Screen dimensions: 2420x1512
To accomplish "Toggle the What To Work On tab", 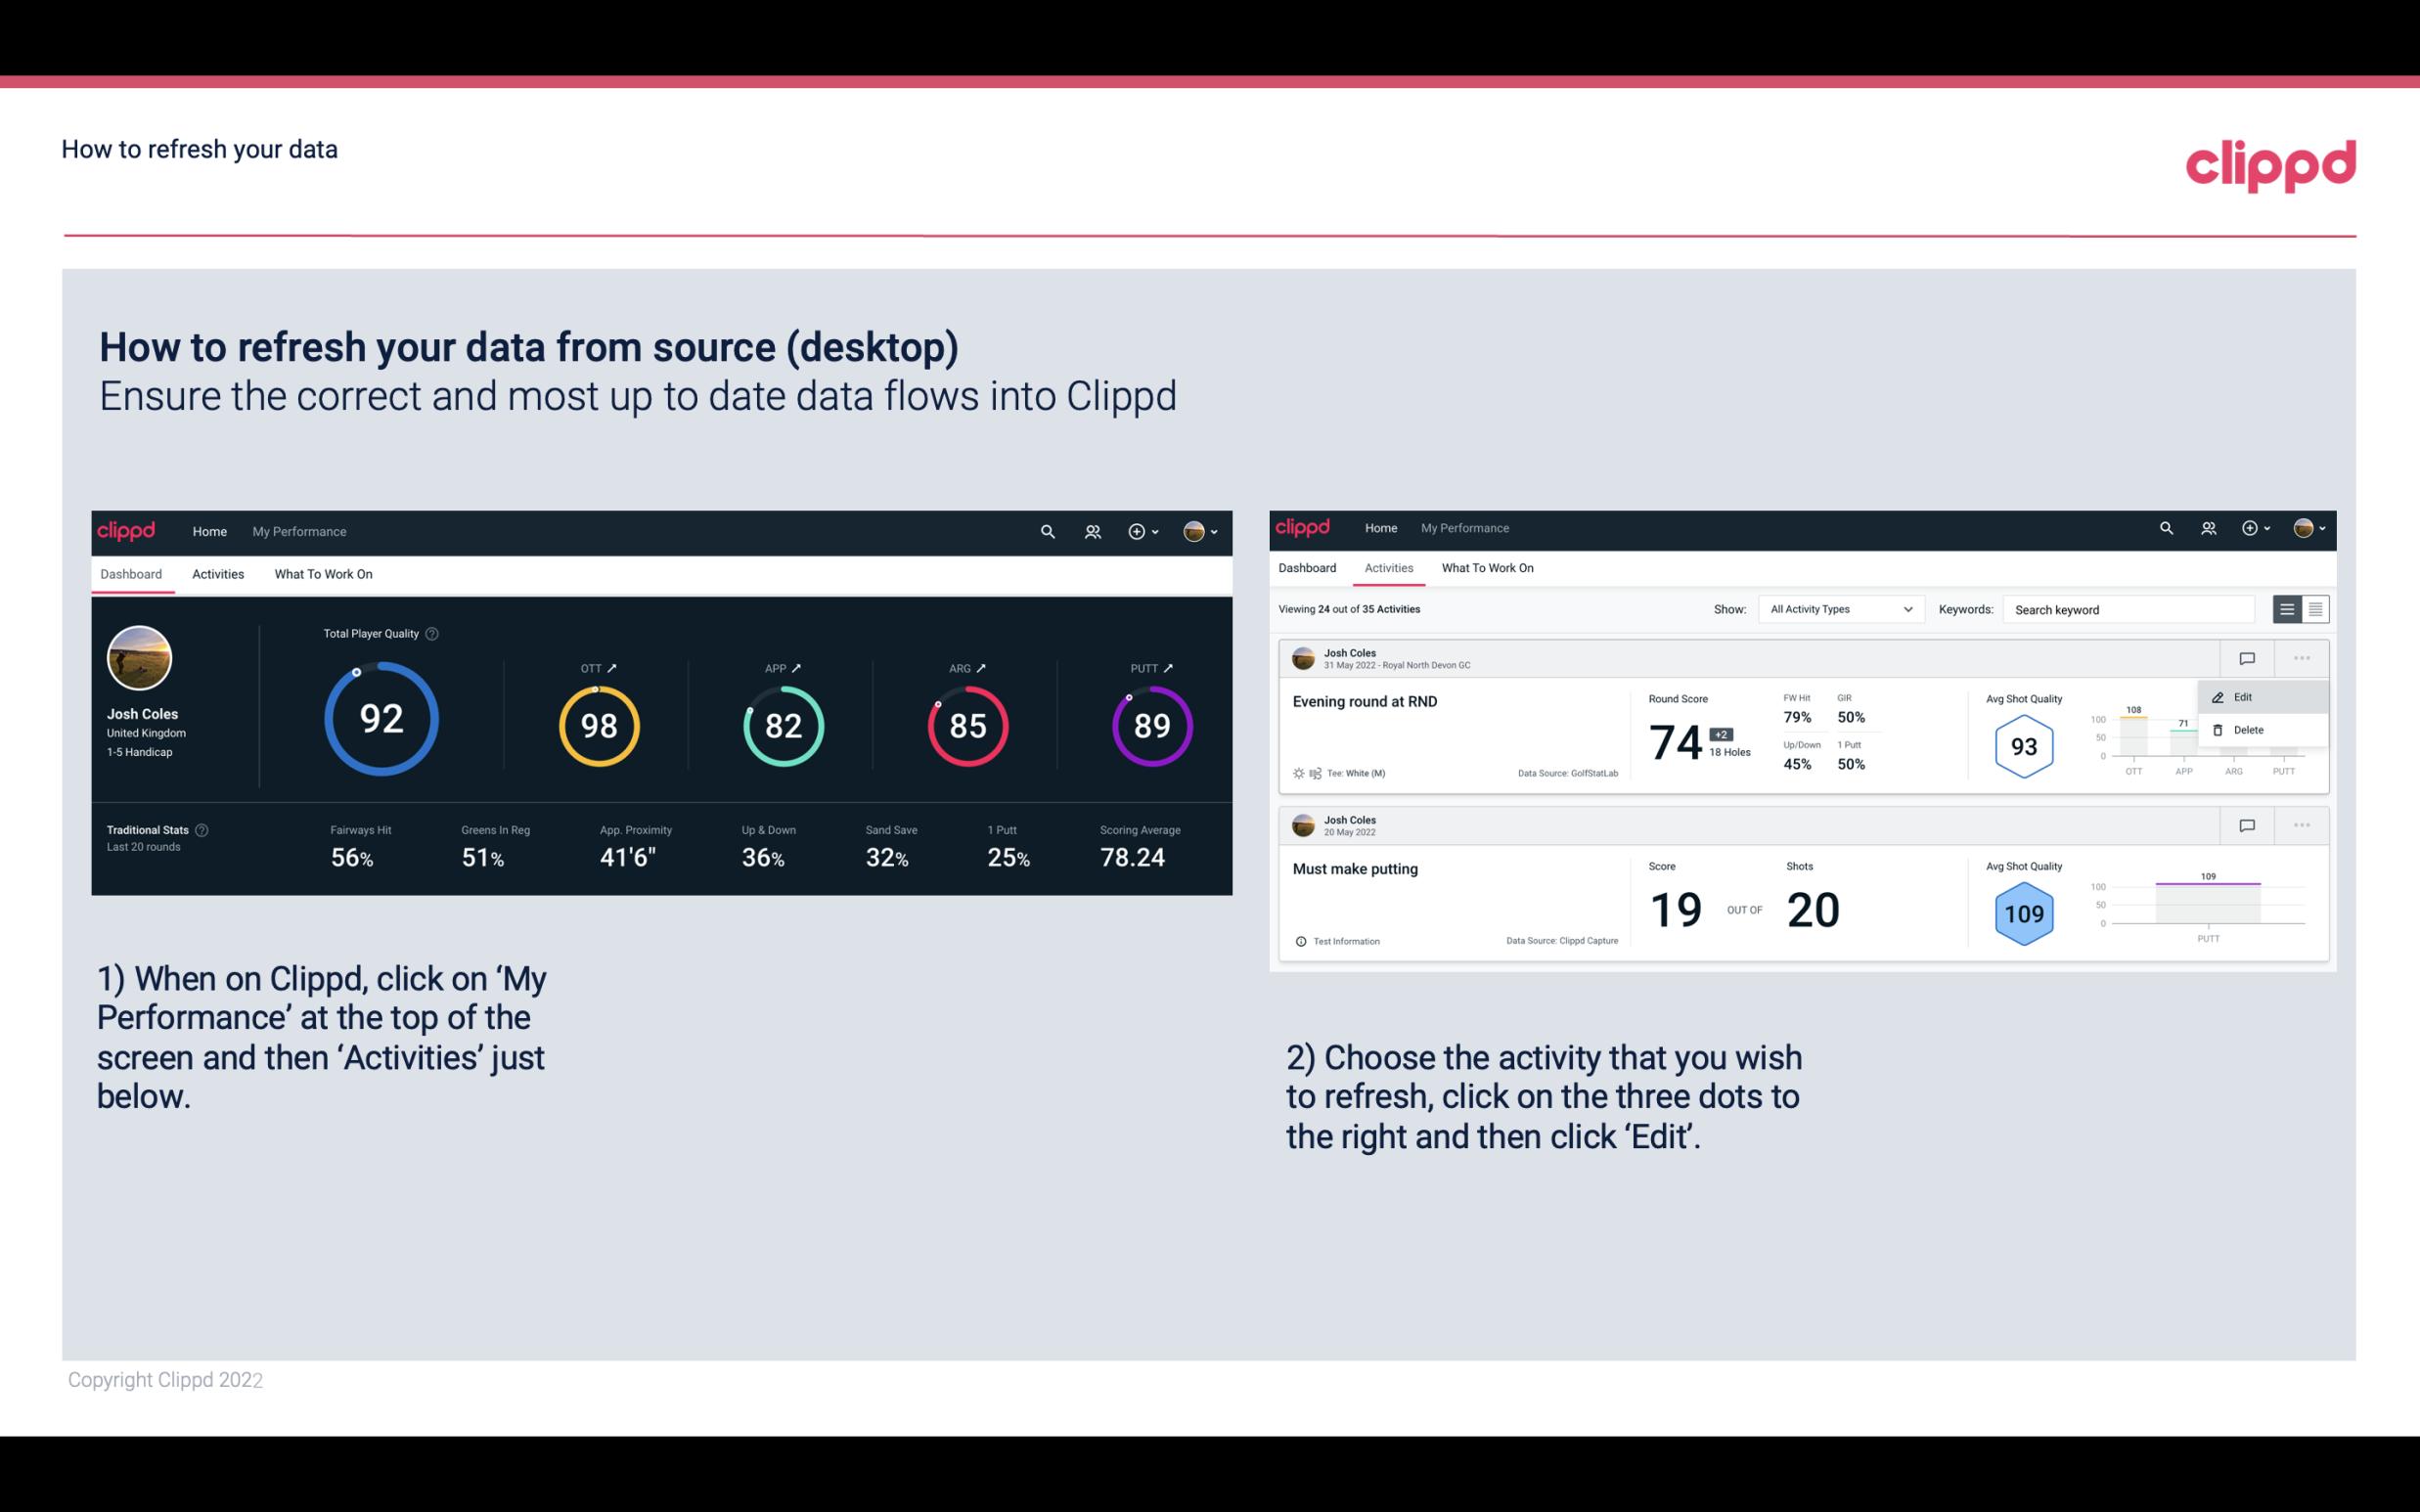I will coord(323,571).
